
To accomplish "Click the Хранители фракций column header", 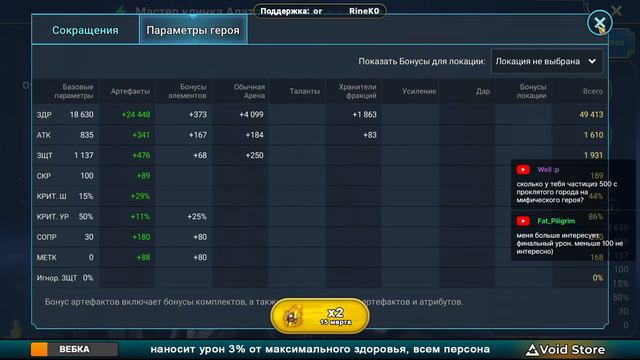I will tap(357, 91).
